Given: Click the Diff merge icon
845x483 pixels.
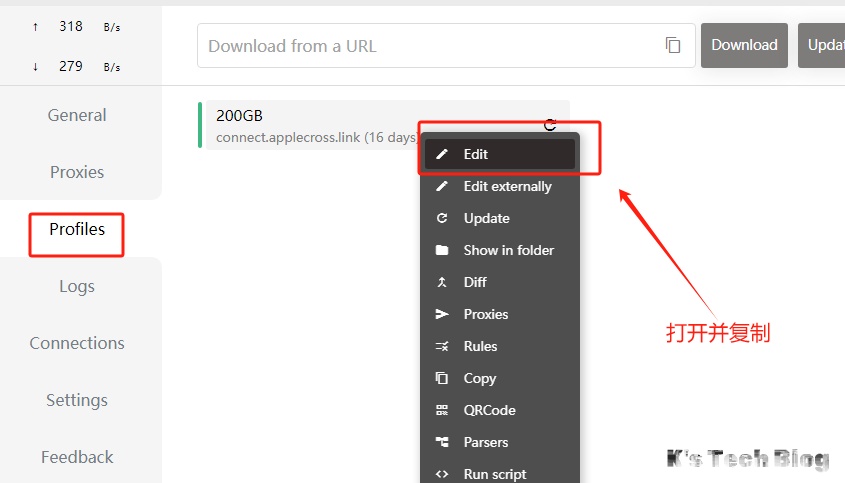Looking at the screenshot, I should coord(442,282).
